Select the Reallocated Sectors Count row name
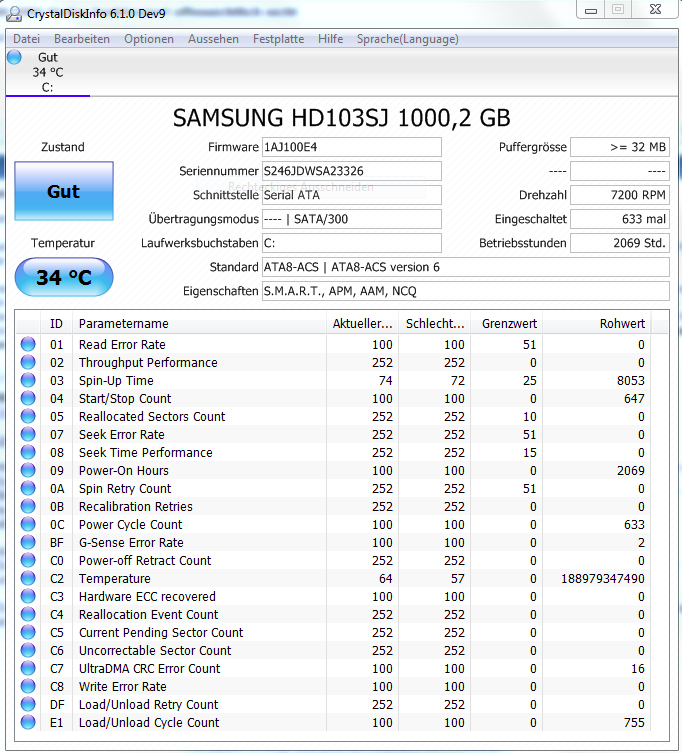682x753 pixels. click(x=152, y=416)
